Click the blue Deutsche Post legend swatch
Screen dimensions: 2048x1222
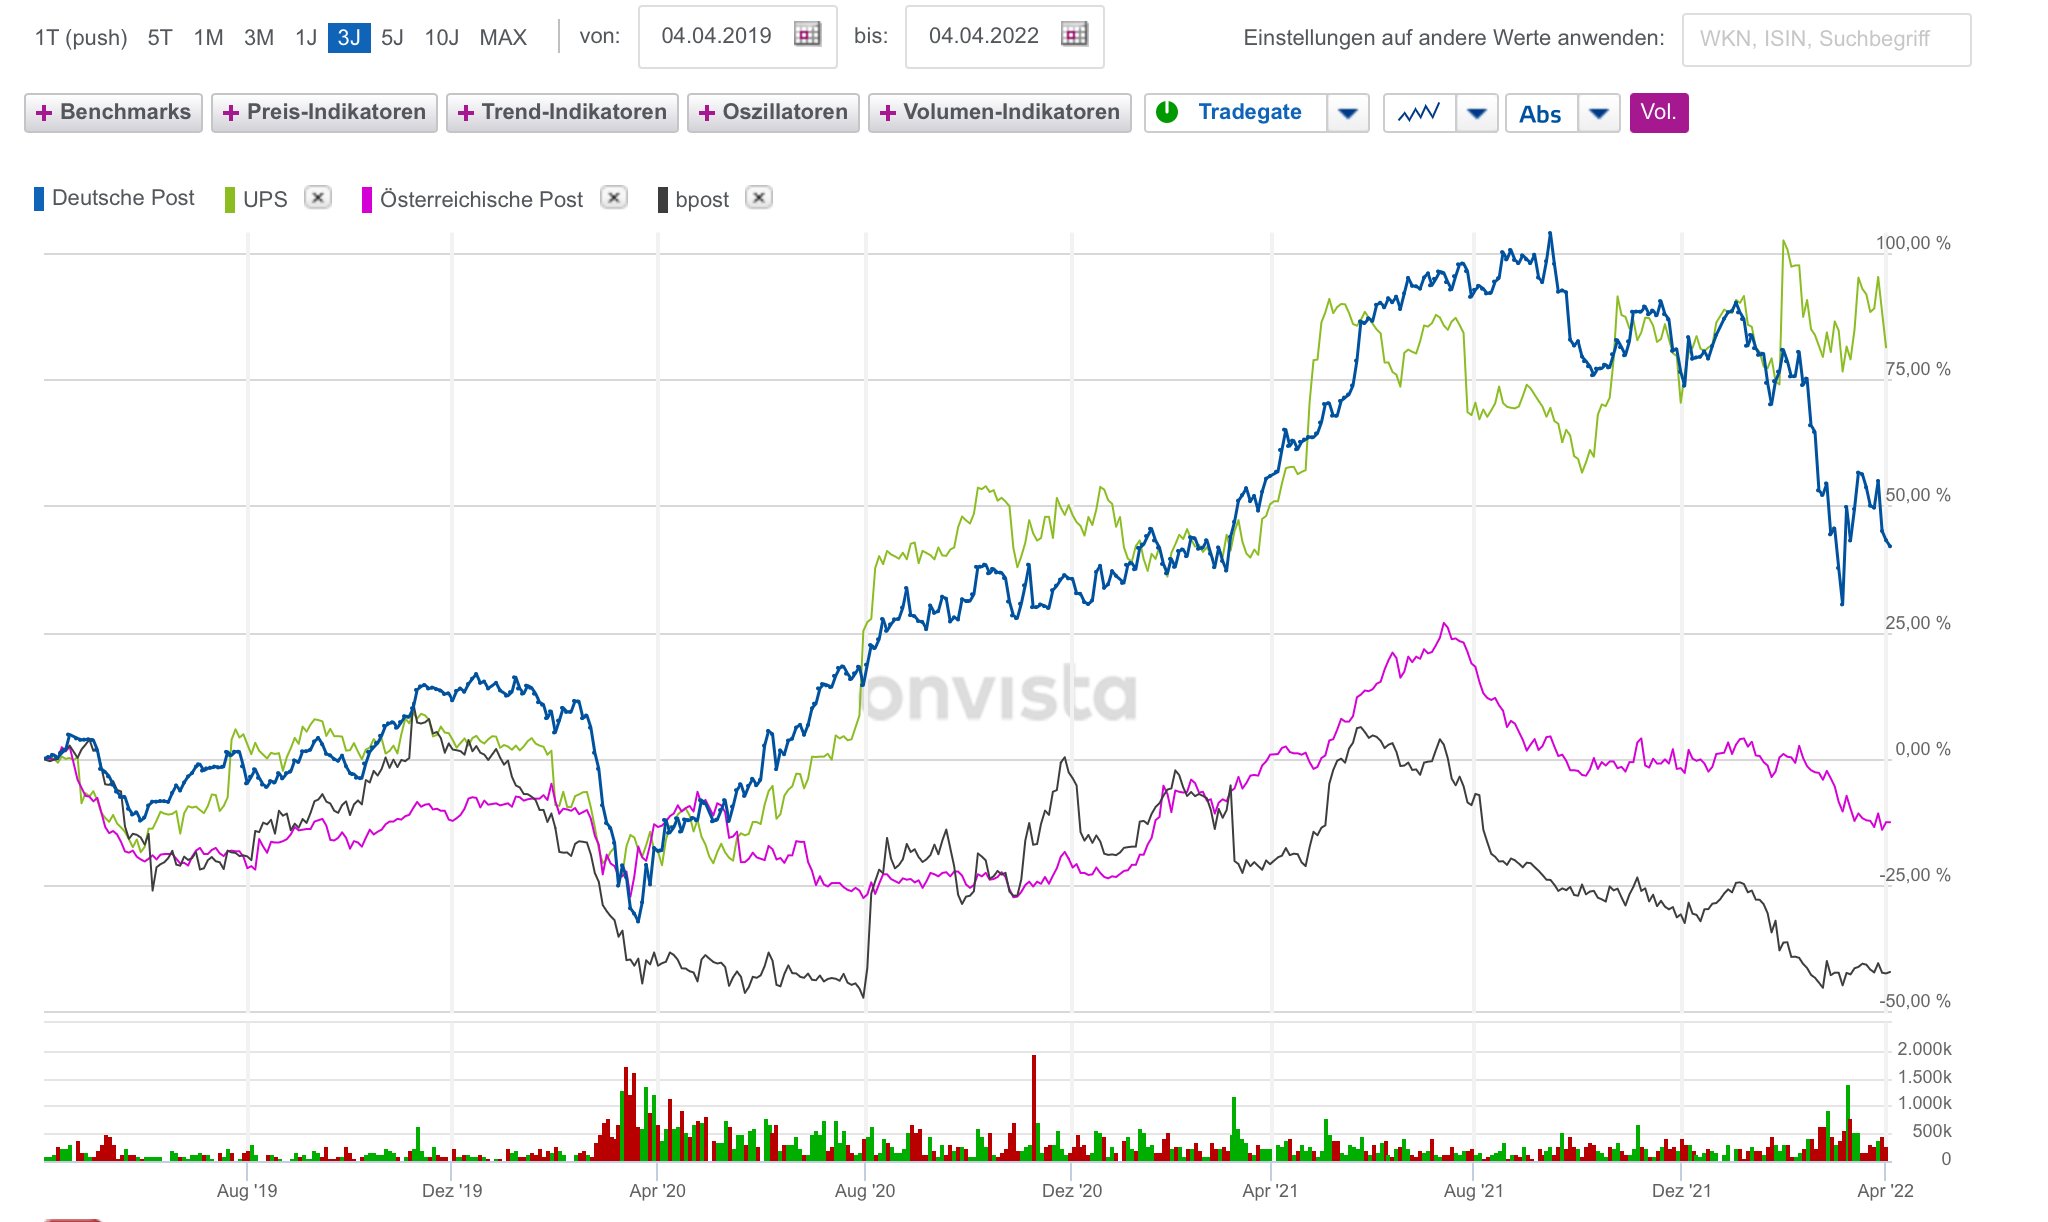(x=39, y=198)
